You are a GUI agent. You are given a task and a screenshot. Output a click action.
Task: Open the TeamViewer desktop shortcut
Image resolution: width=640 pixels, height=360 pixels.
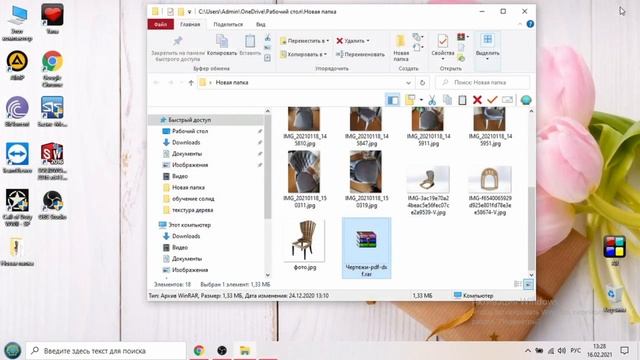tap(17, 158)
